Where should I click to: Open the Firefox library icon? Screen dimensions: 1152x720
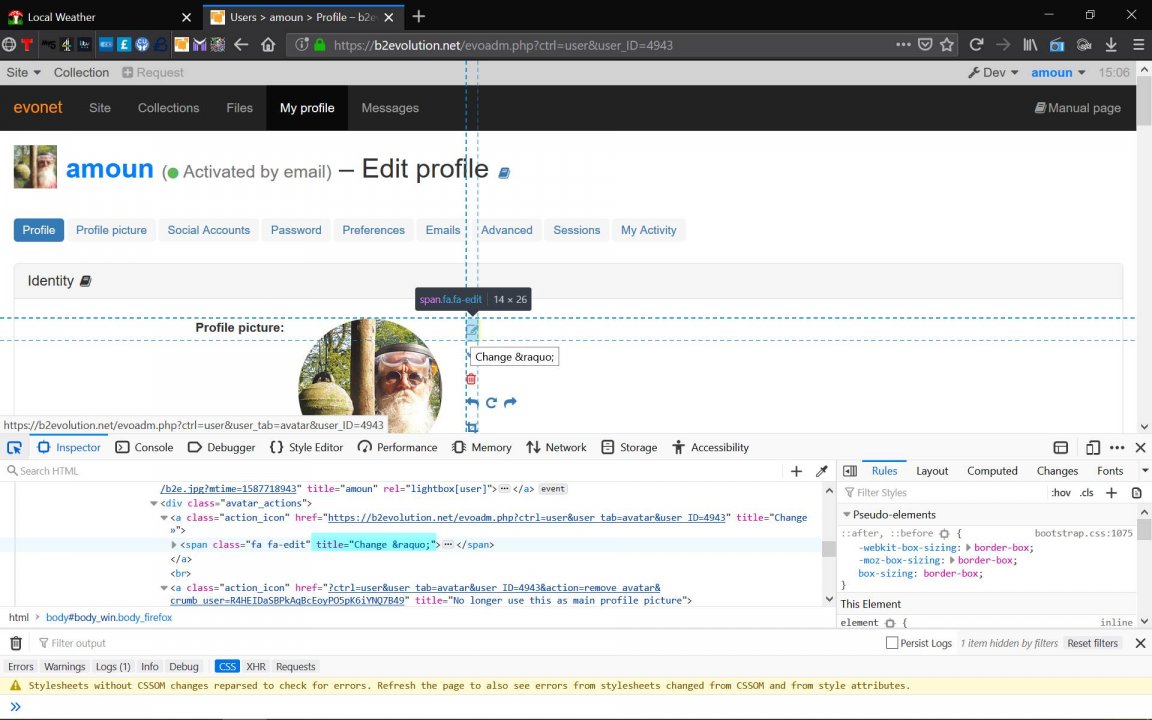pyautogui.click(x=1030, y=45)
